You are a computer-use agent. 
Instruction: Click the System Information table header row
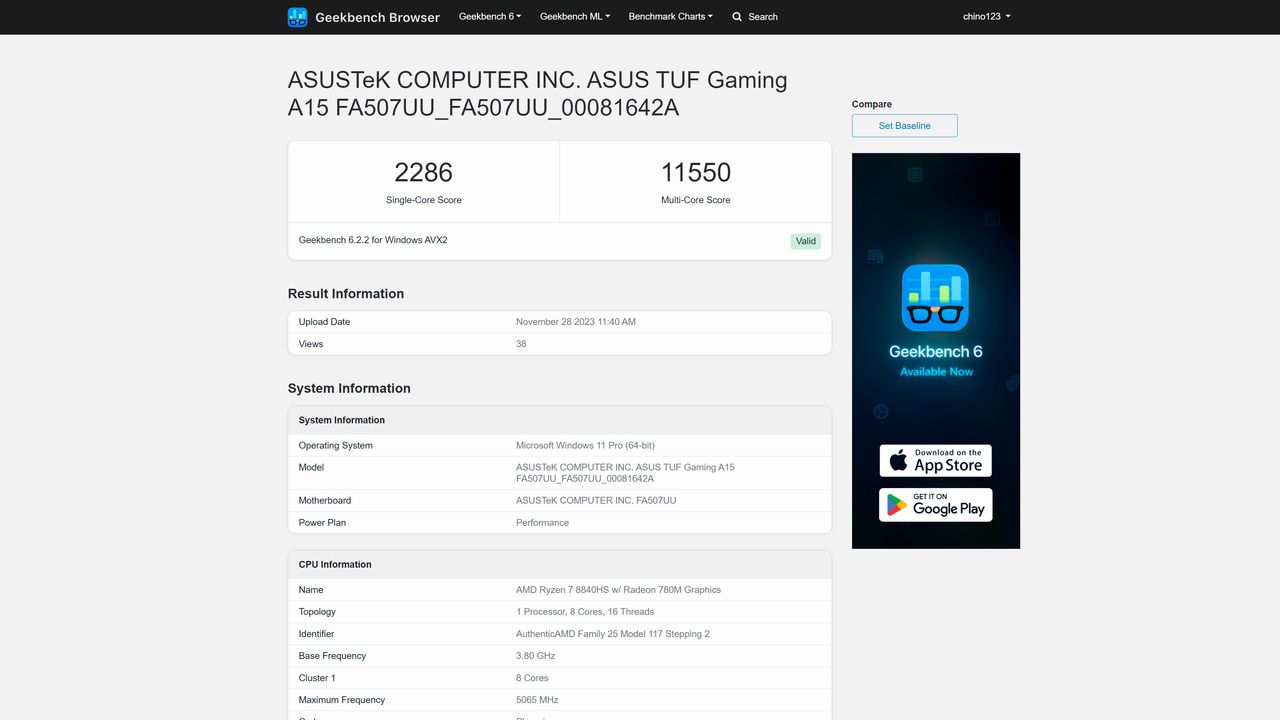[560, 420]
